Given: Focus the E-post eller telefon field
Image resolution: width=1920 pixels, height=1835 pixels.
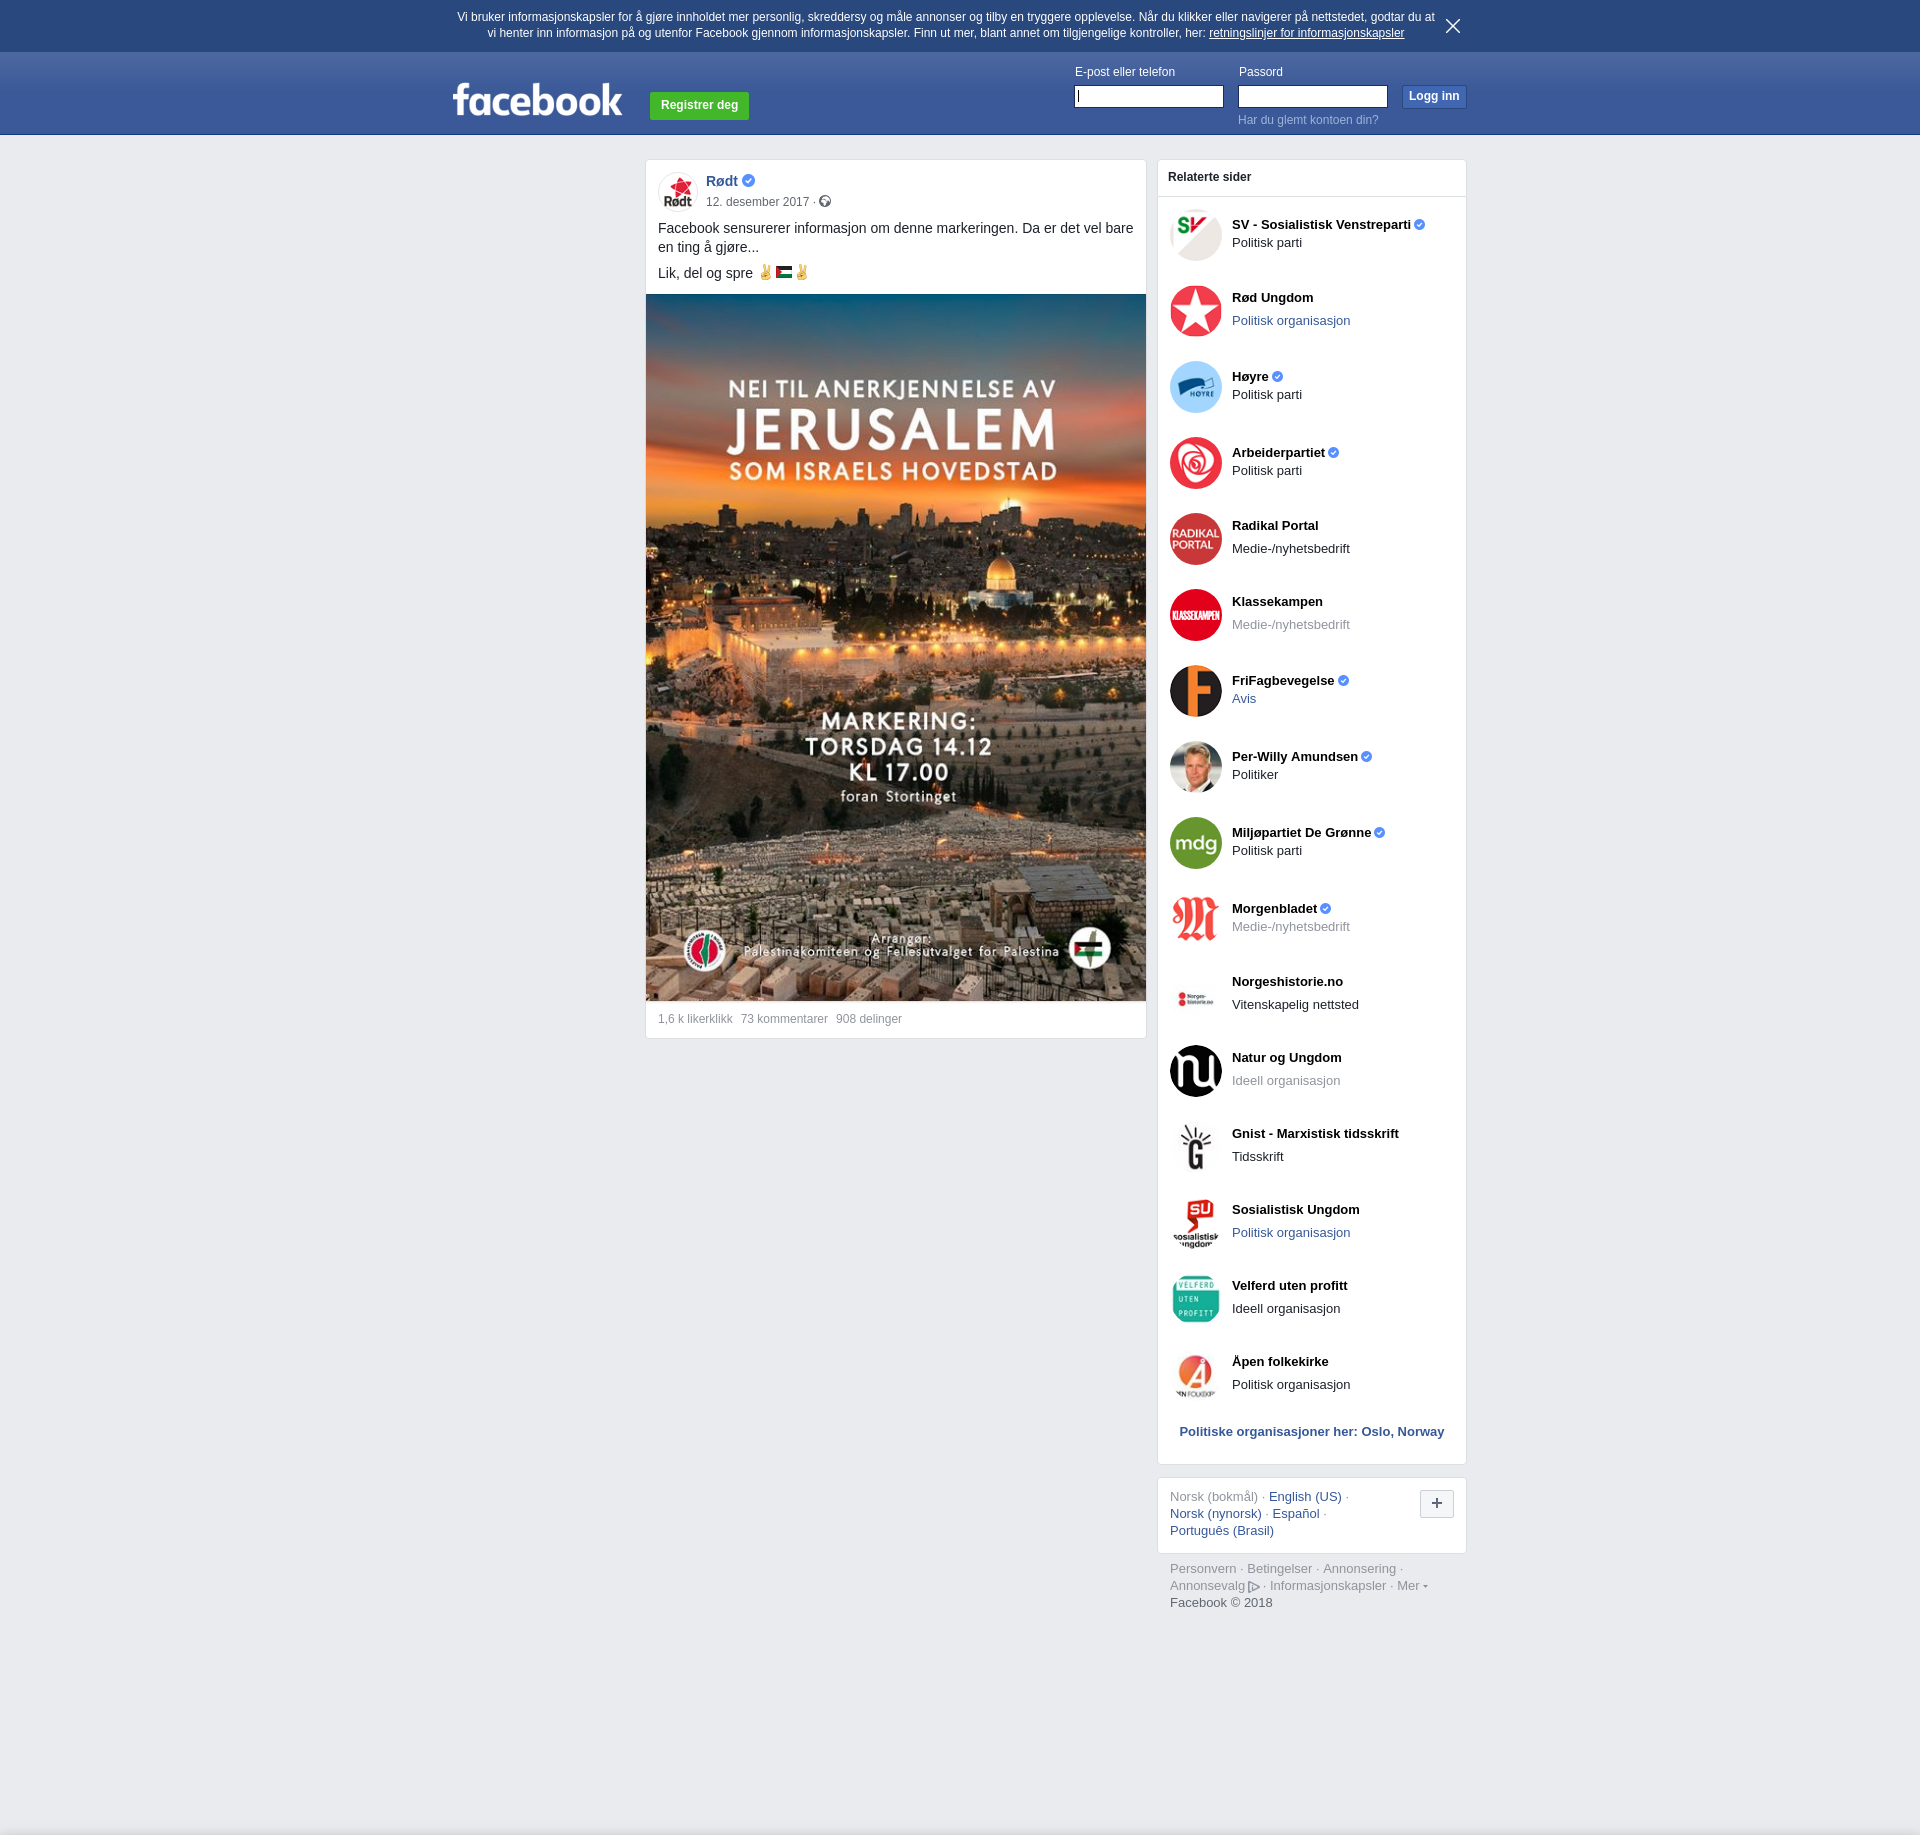Looking at the screenshot, I should [1149, 96].
